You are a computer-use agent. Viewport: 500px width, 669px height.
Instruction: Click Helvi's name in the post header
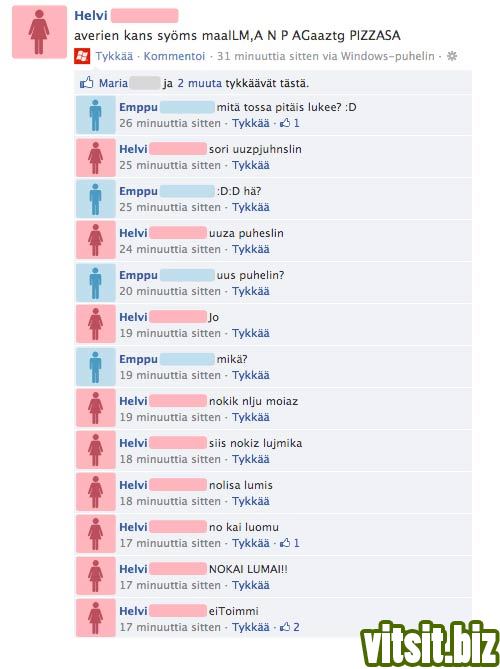(90, 16)
